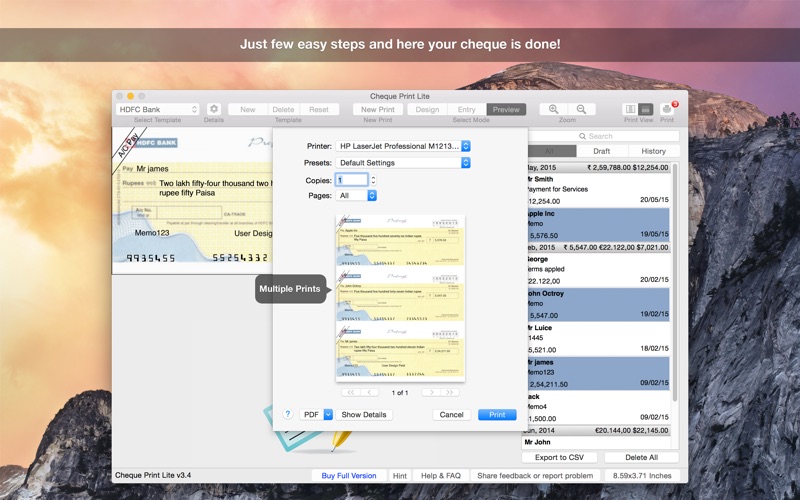Switch to the History tab
The height and width of the screenshot is (500, 800).
click(x=654, y=151)
